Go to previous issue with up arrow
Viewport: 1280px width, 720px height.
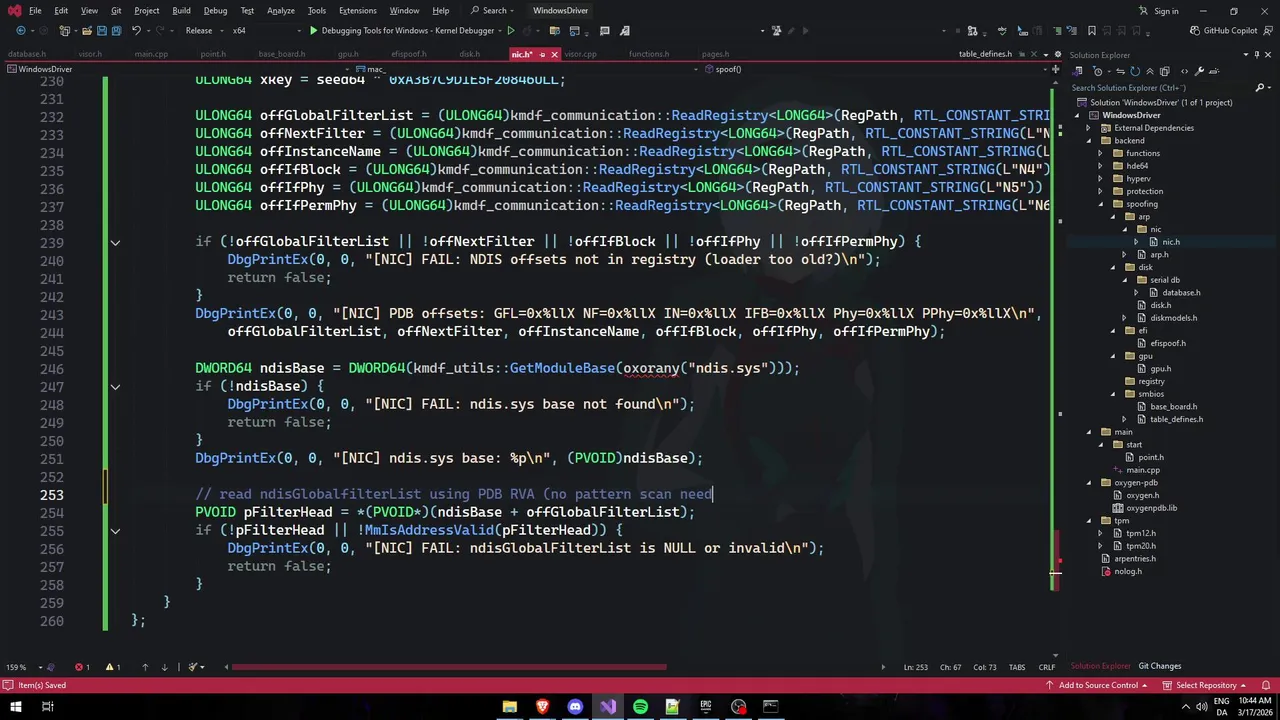coord(145,667)
